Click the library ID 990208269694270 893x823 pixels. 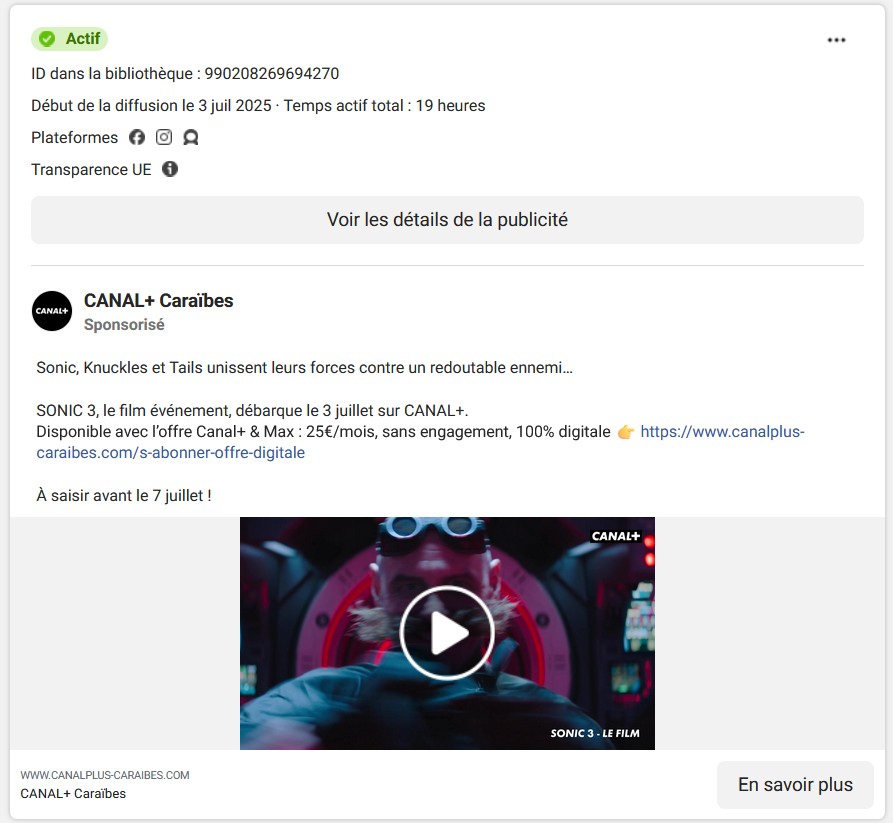(272, 73)
